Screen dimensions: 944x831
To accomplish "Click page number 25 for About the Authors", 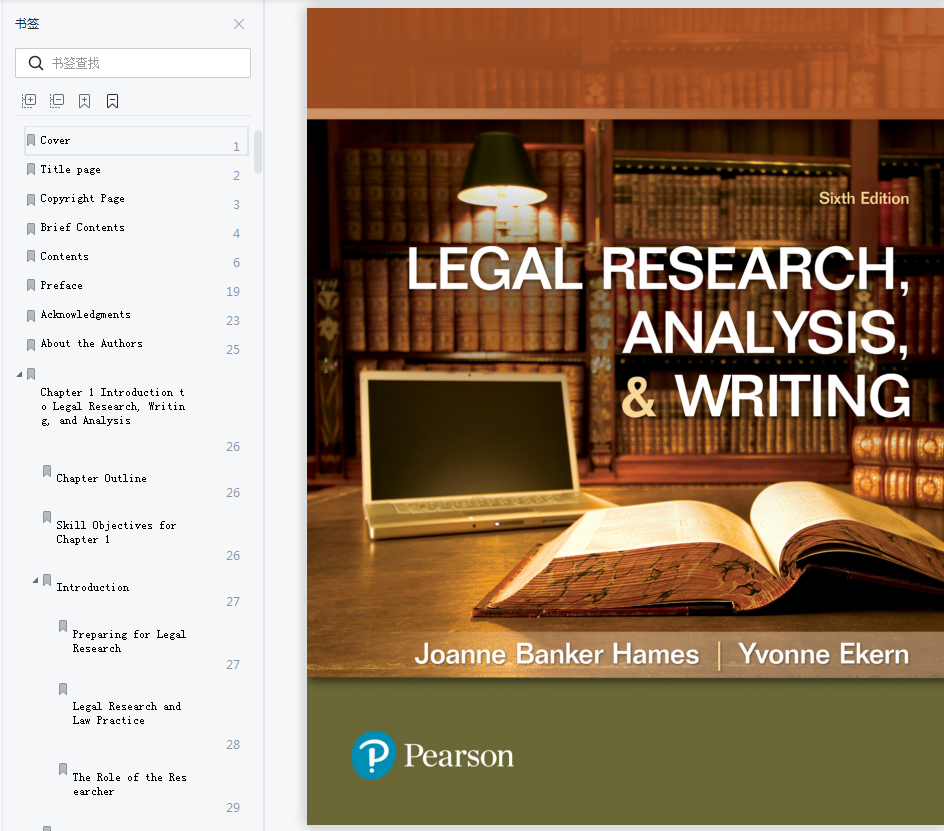I will (233, 350).
